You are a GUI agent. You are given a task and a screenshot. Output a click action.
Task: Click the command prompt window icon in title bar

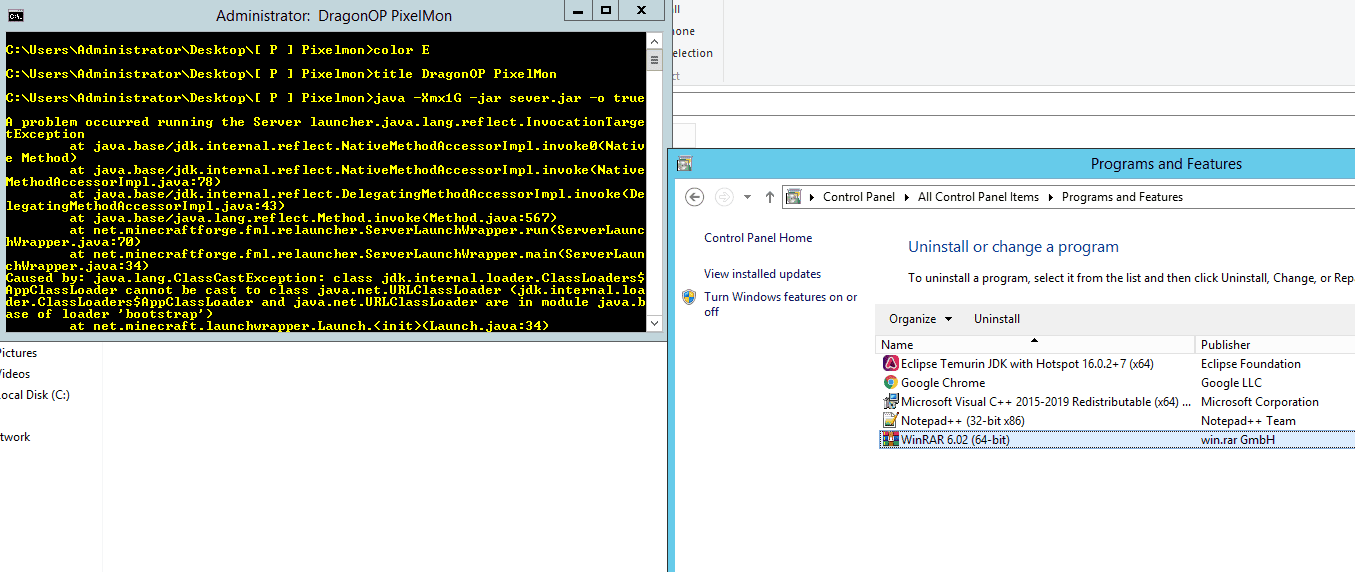click(14, 16)
